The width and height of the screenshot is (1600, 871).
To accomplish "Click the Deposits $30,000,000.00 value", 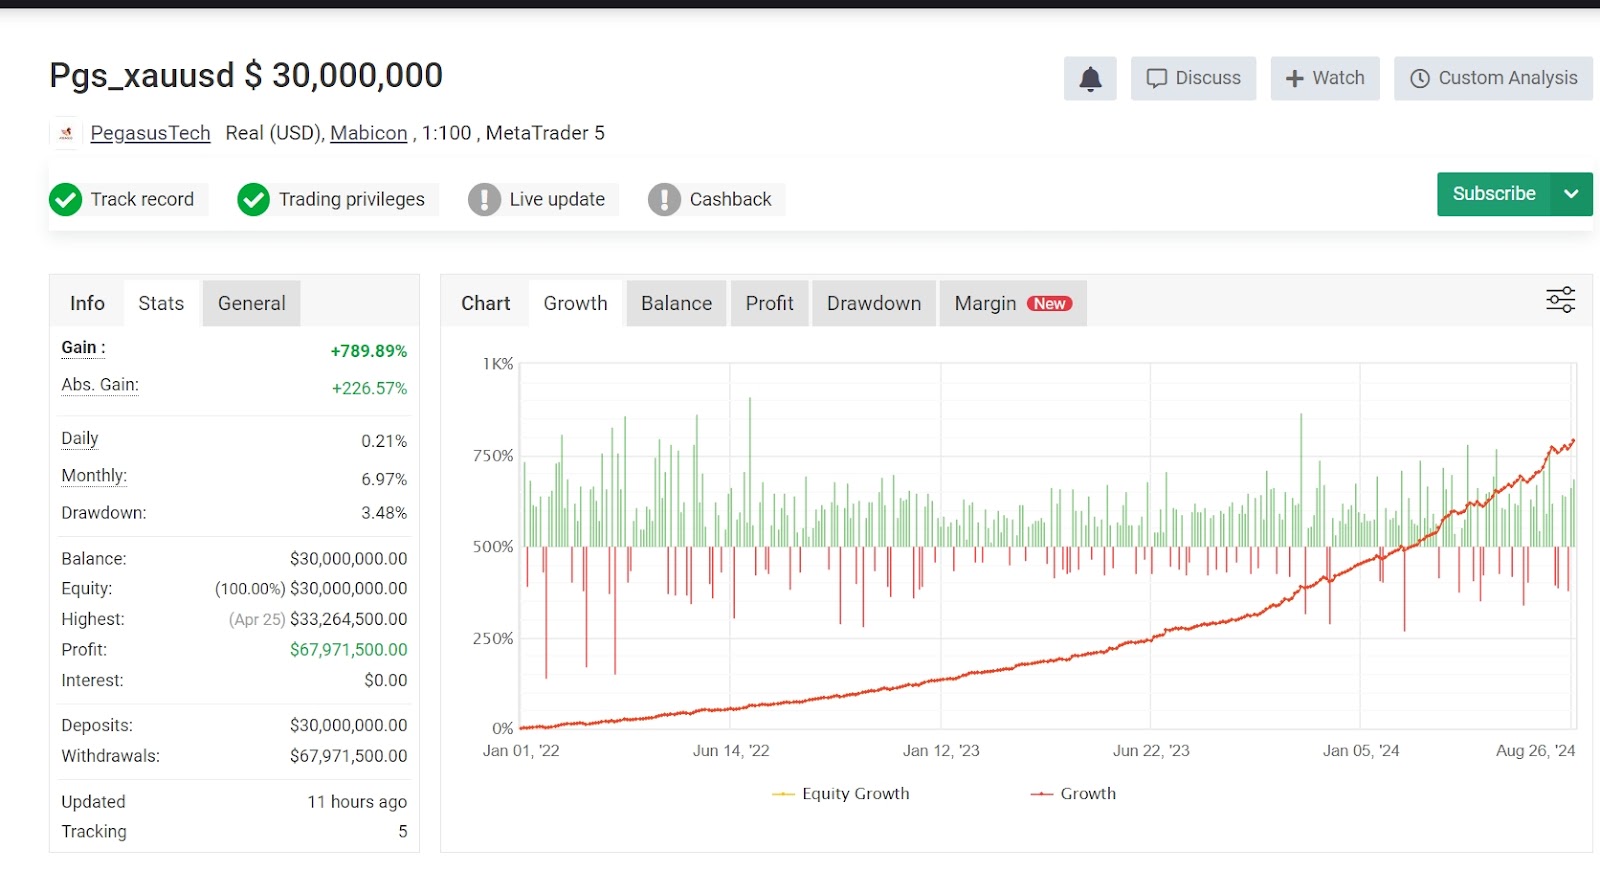I will pyautogui.click(x=348, y=725).
